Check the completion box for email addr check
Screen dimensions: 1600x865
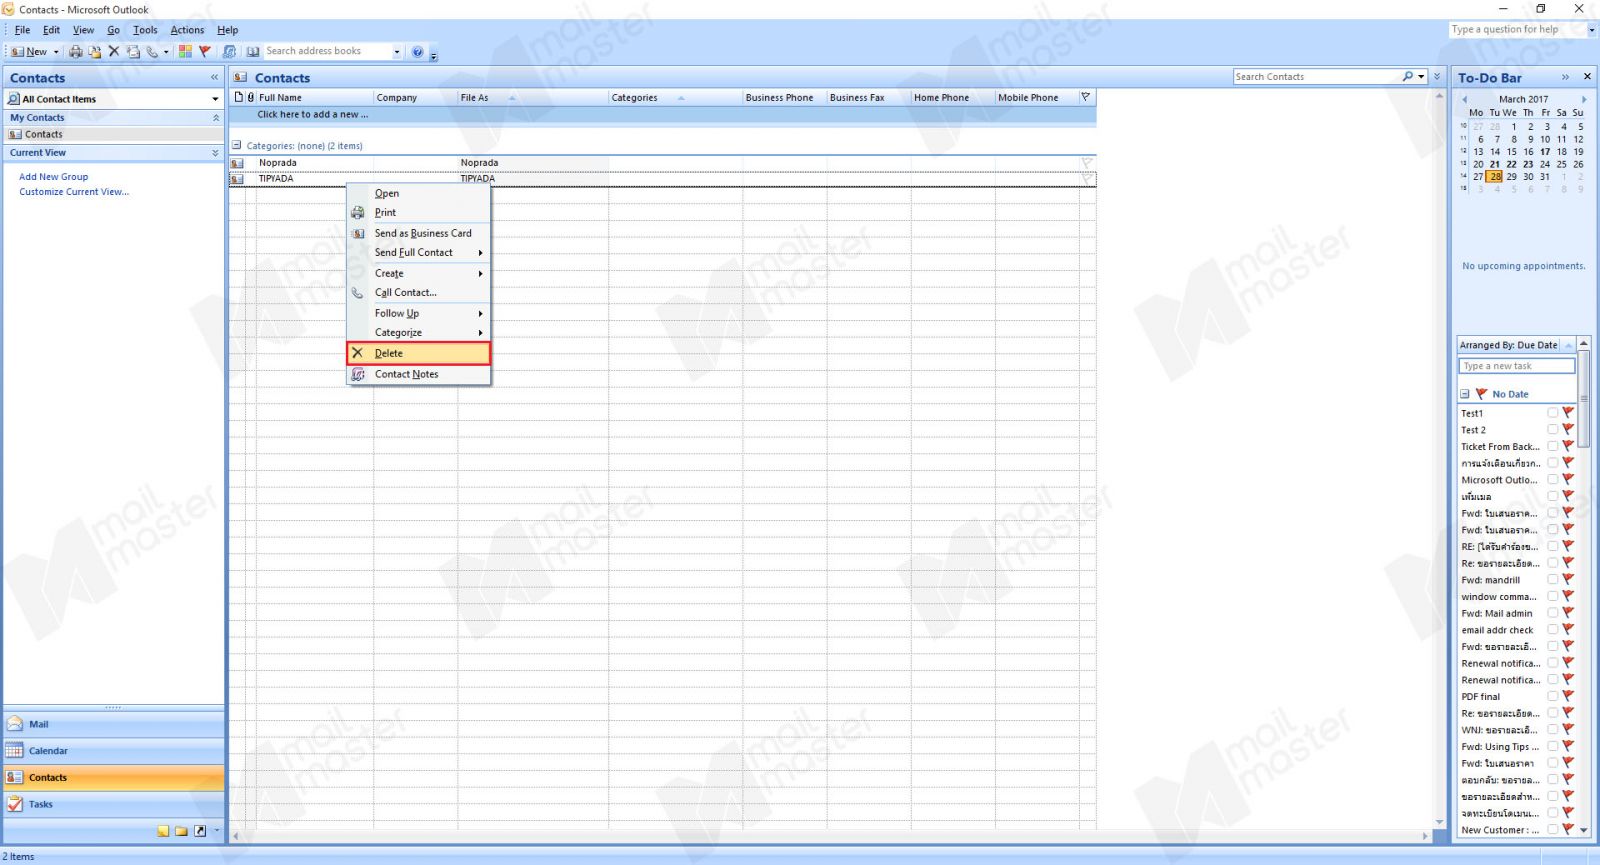point(1552,629)
